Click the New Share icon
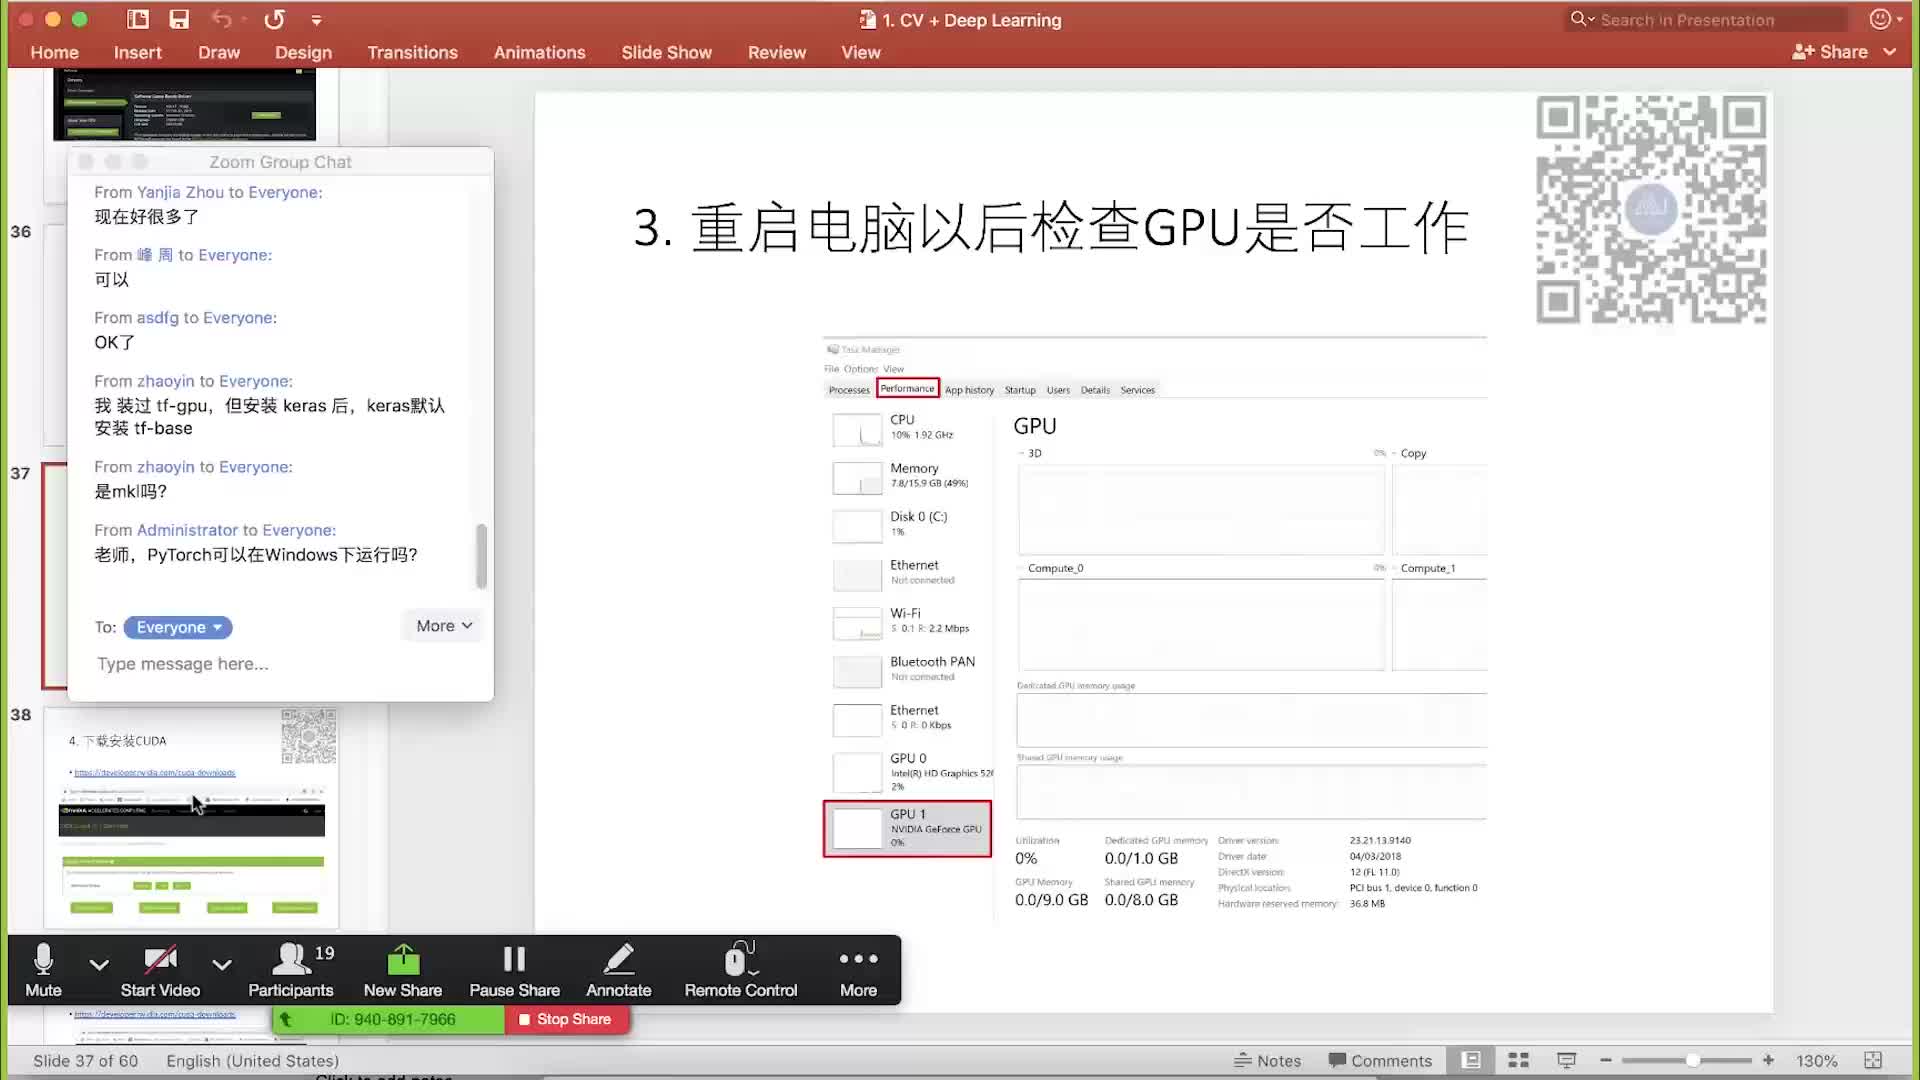This screenshot has height=1080, width=1920. click(403, 960)
